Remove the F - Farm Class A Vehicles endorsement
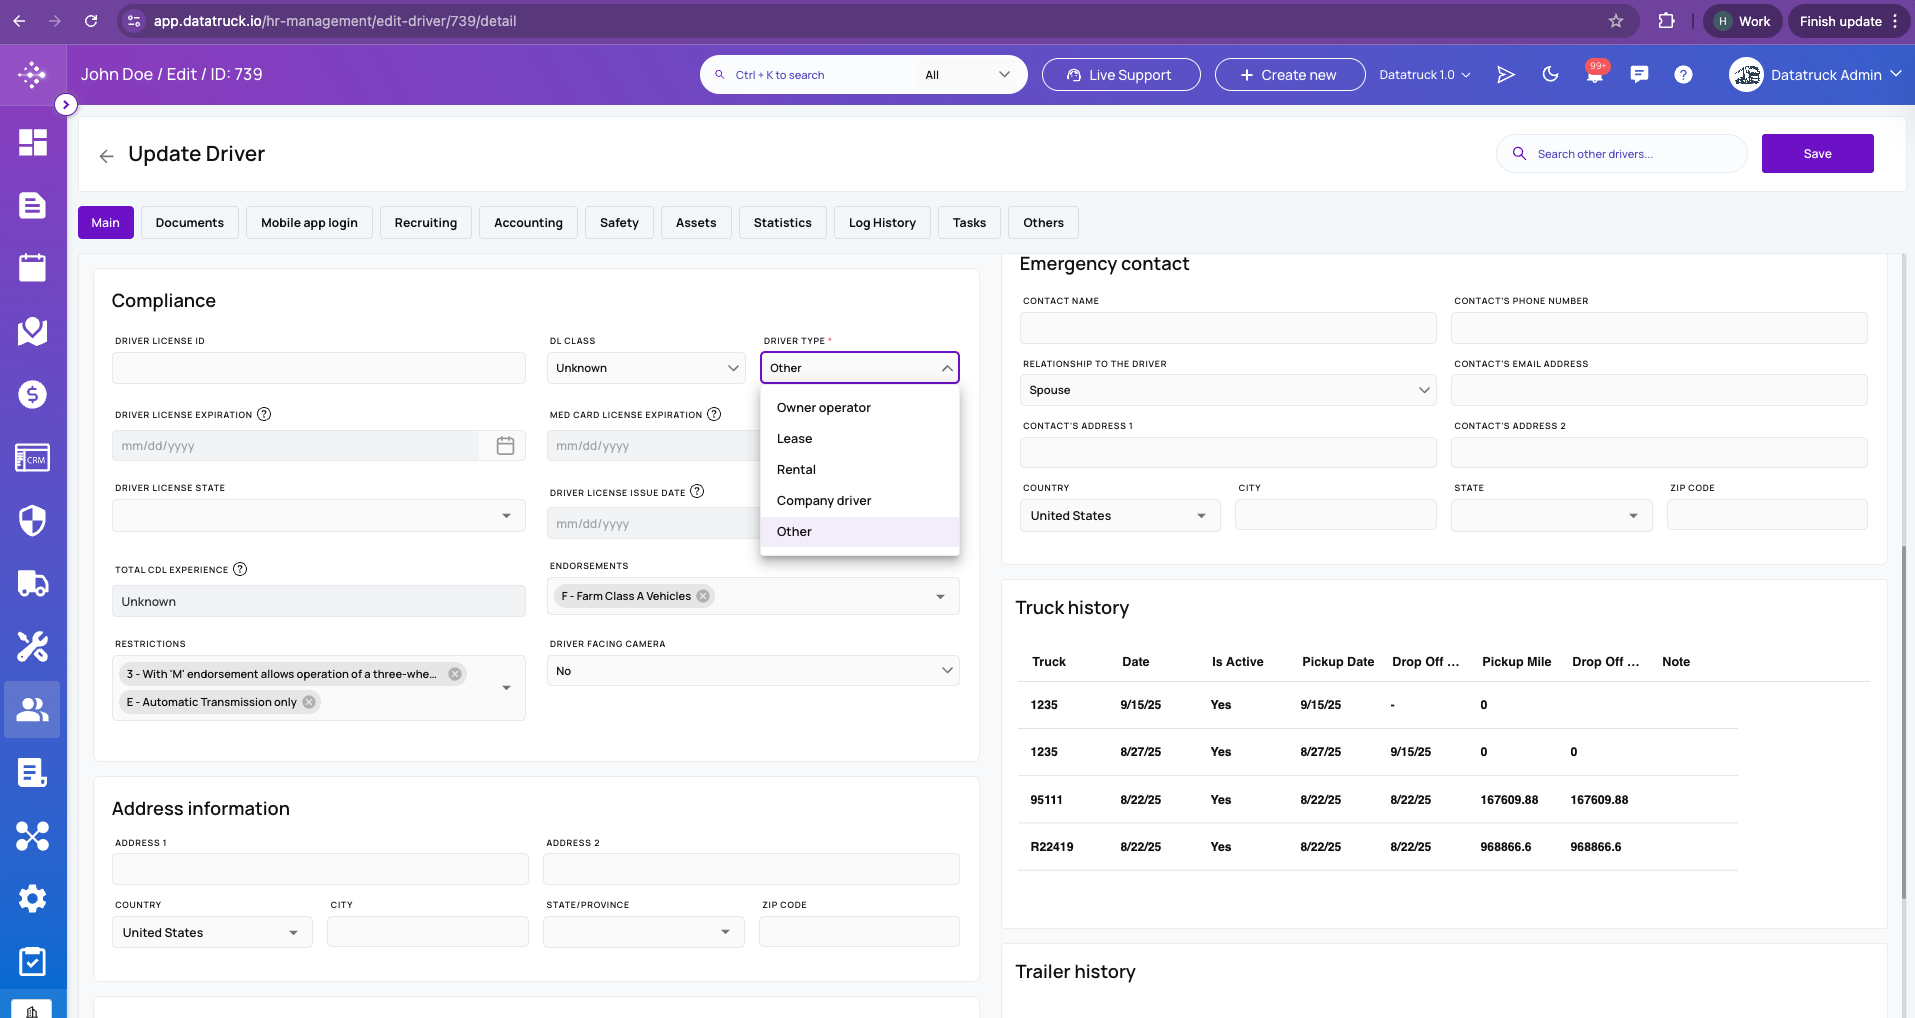Screen dimensions: 1915x1018 703,596
